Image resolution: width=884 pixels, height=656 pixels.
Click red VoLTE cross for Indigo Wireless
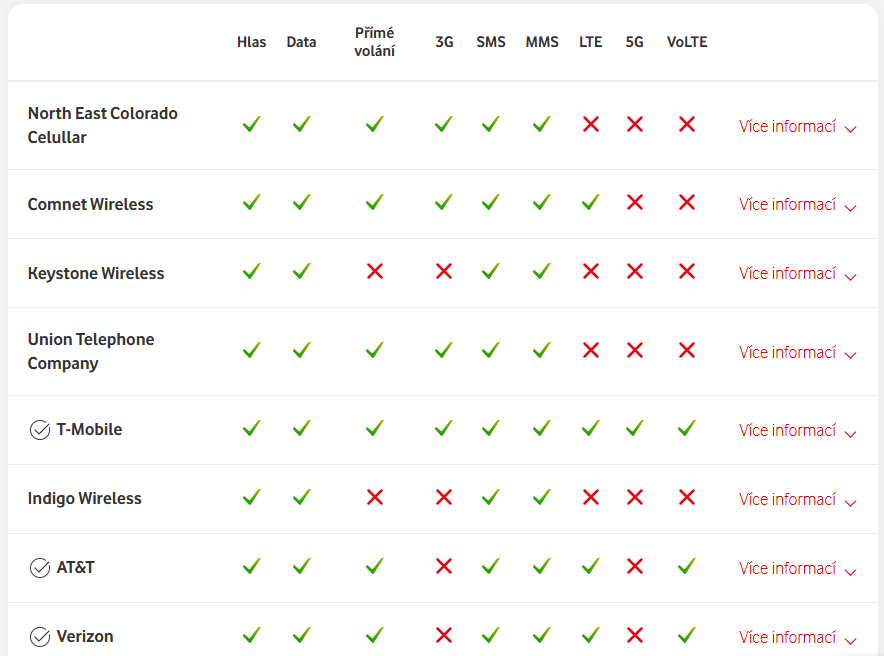pyautogui.click(x=687, y=498)
